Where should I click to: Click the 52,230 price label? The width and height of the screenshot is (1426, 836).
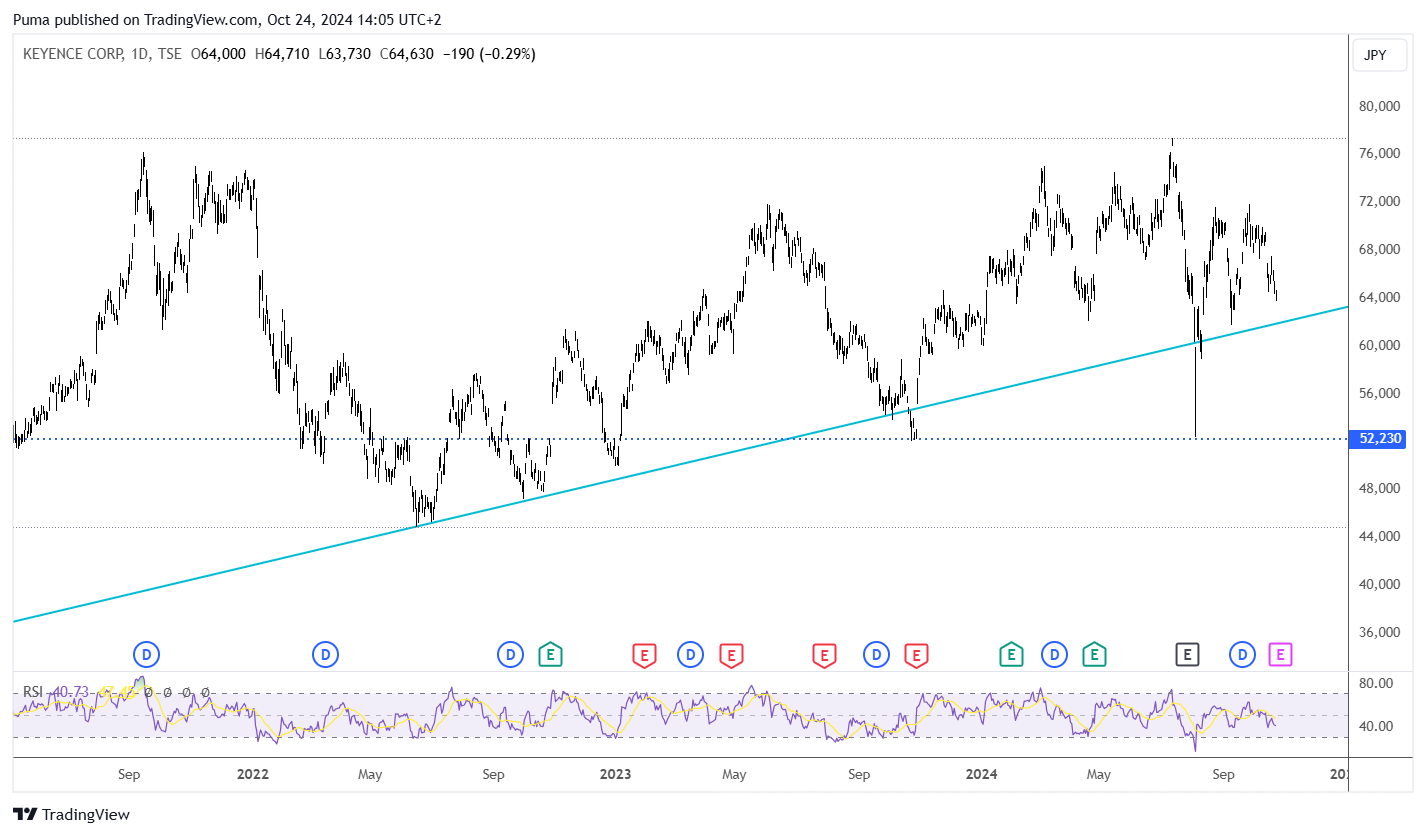click(1381, 438)
